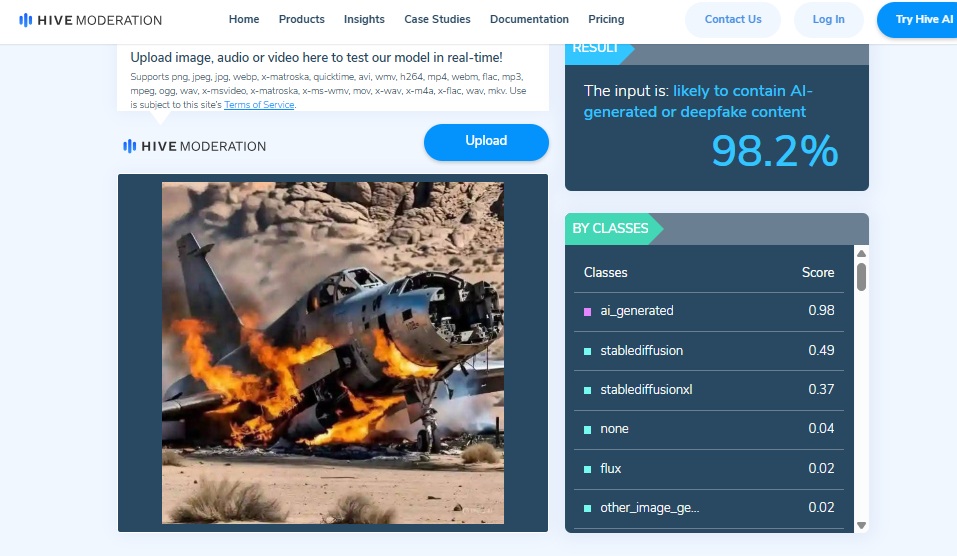Click the teal other_image_ge... color marker
This screenshot has width=957, height=556.
[587, 508]
